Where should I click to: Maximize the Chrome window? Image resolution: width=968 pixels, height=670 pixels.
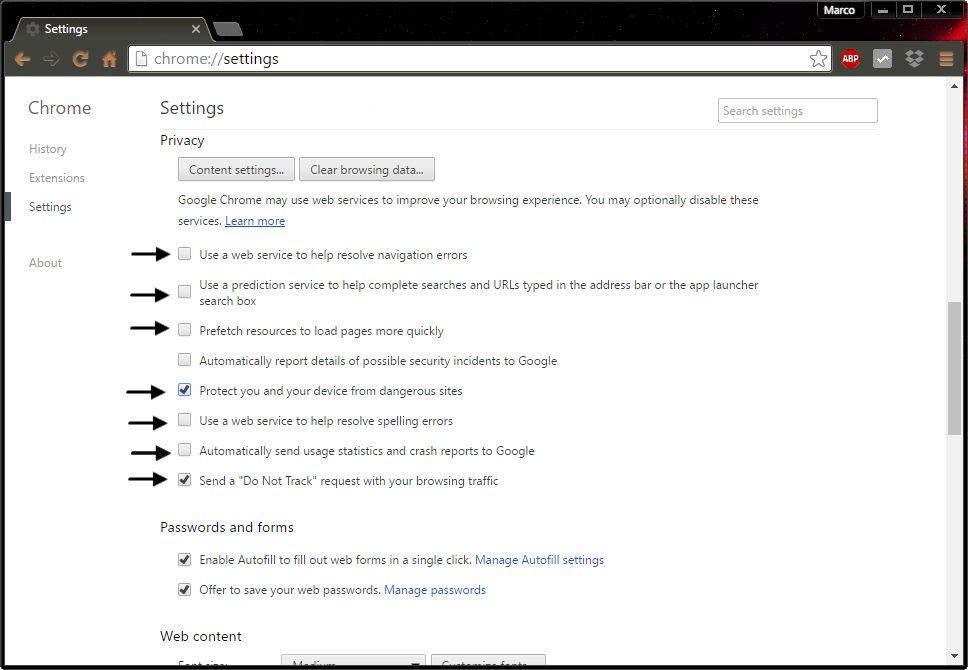(x=908, y=10)
